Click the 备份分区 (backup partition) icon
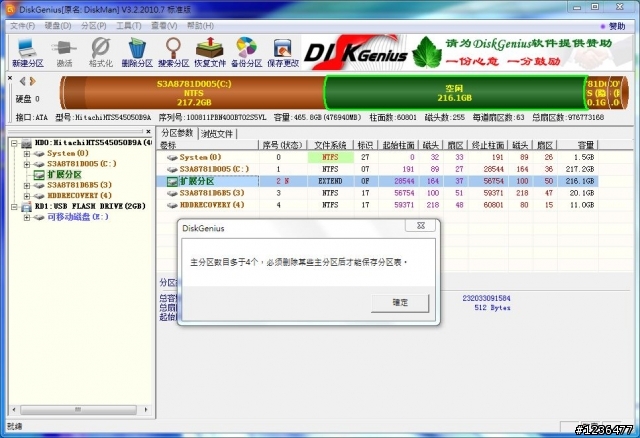 pyautogui.click(x=247, y=52)
